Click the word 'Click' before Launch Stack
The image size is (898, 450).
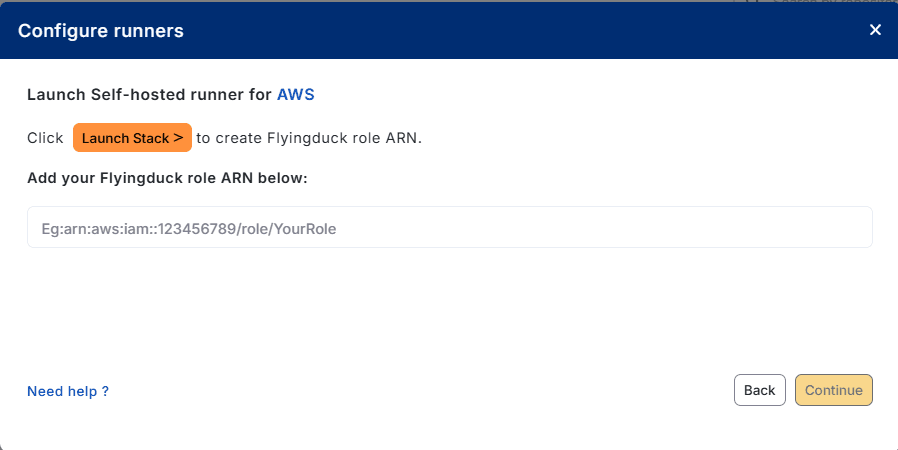point(46,138)
